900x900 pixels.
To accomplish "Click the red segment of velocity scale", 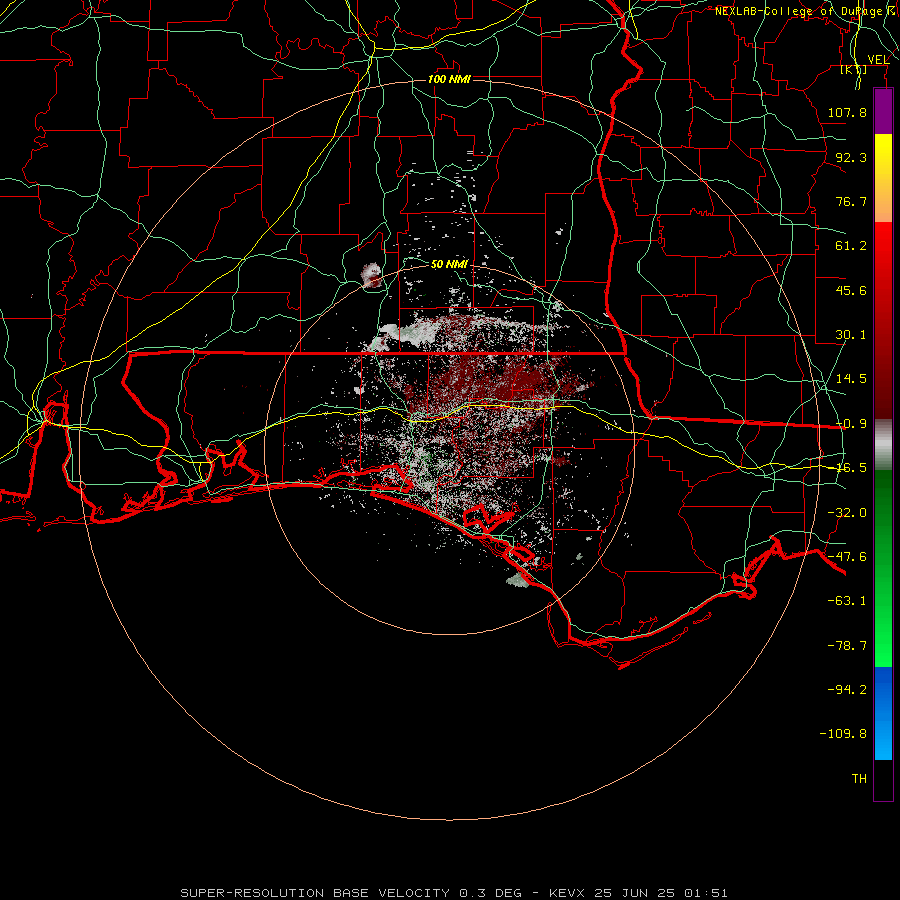I will click(x=883, y=320).
